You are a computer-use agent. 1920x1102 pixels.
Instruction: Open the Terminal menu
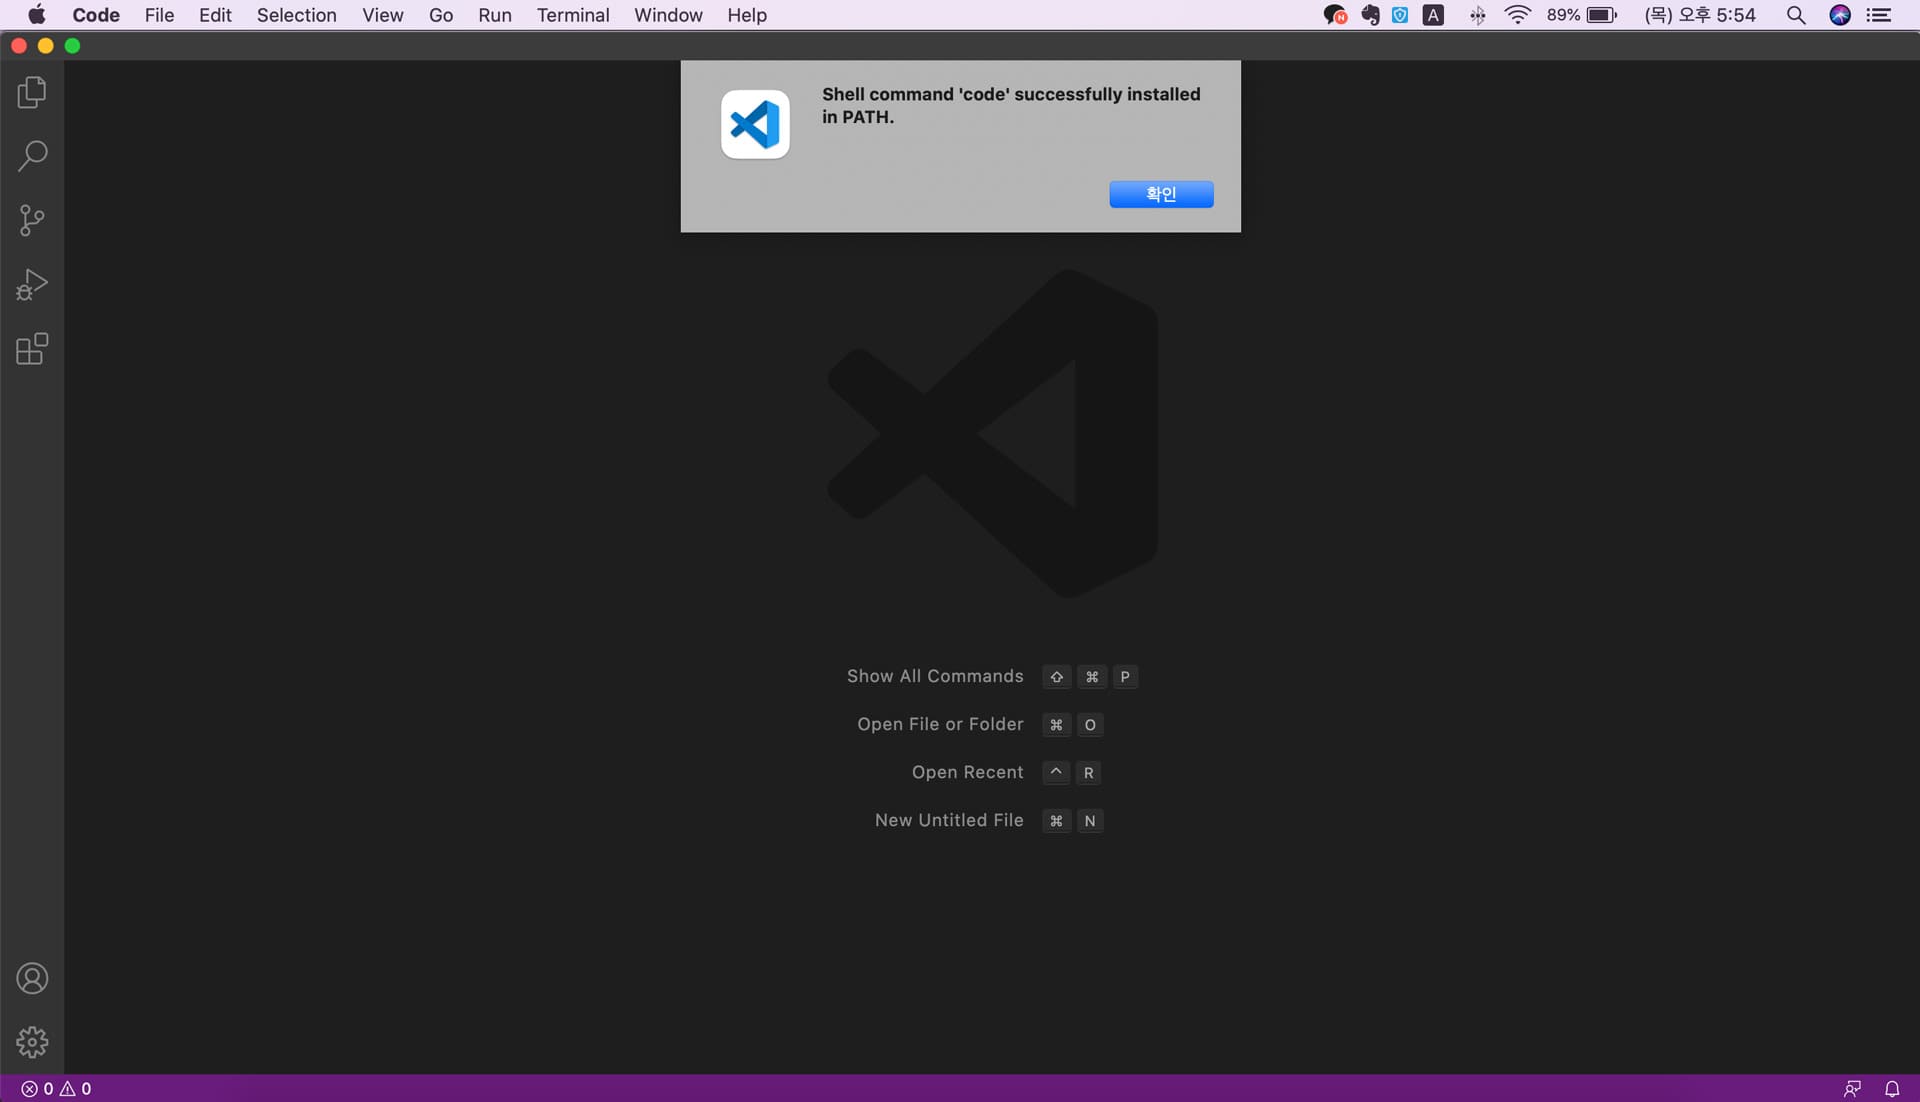(x=572, y=15)
